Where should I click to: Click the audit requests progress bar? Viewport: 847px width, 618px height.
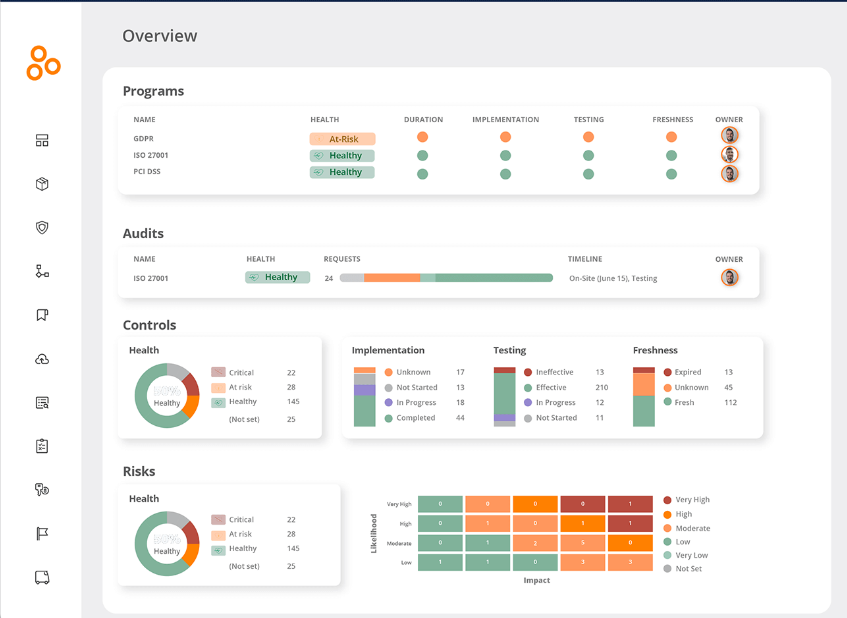pyautogui.click(x=446, y=278)
